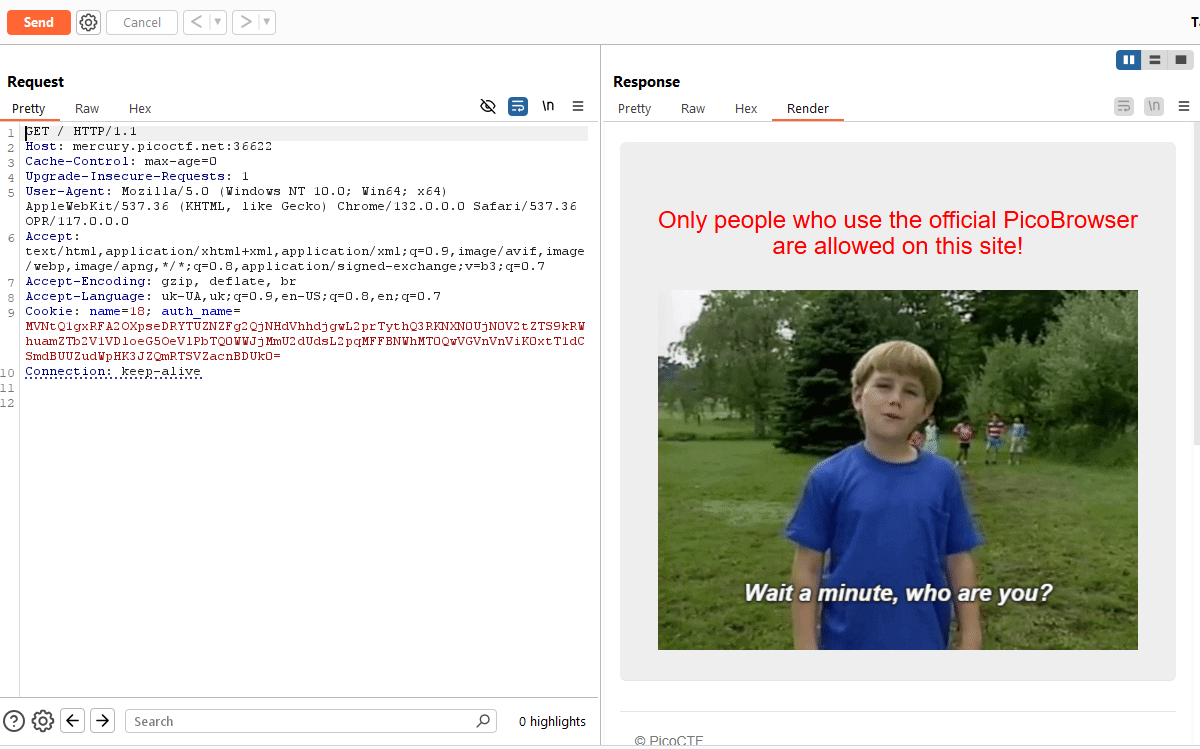Open Response panel hamburger options menu

coord(1184,106)
